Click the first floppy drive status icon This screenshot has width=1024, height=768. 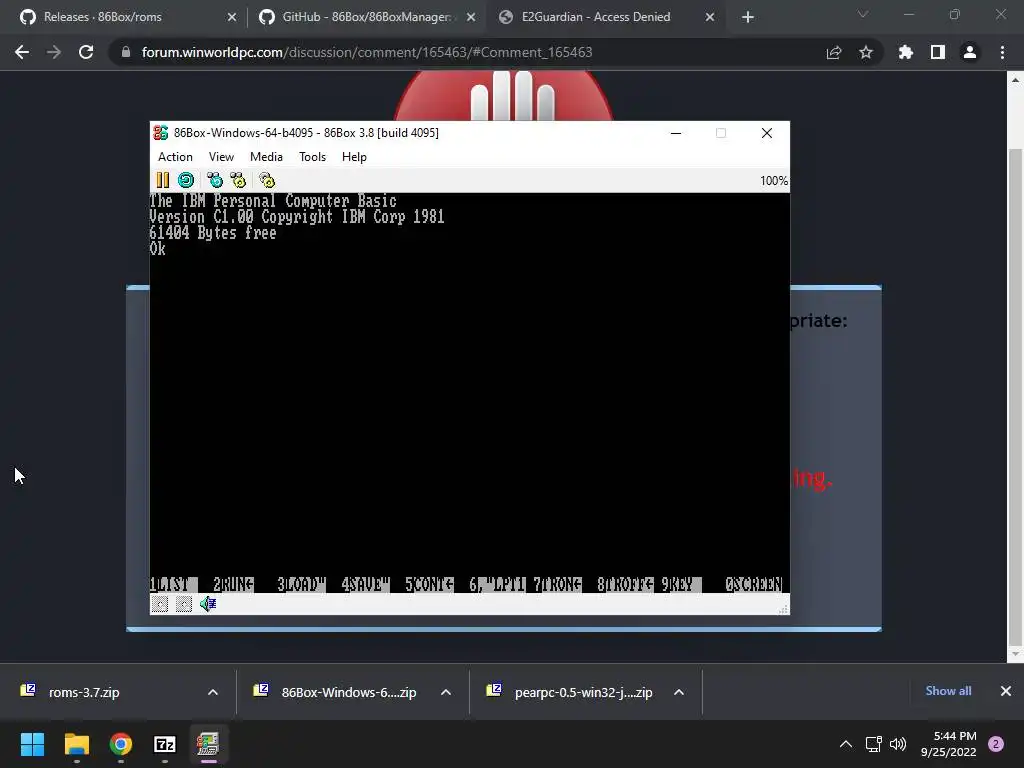point(160,604)
